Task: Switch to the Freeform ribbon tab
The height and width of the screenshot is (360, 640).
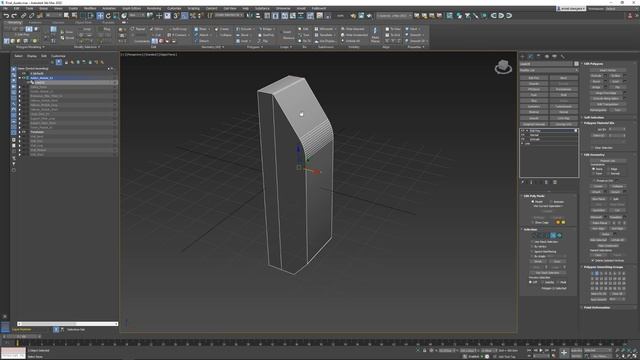Action: [36, 22]
